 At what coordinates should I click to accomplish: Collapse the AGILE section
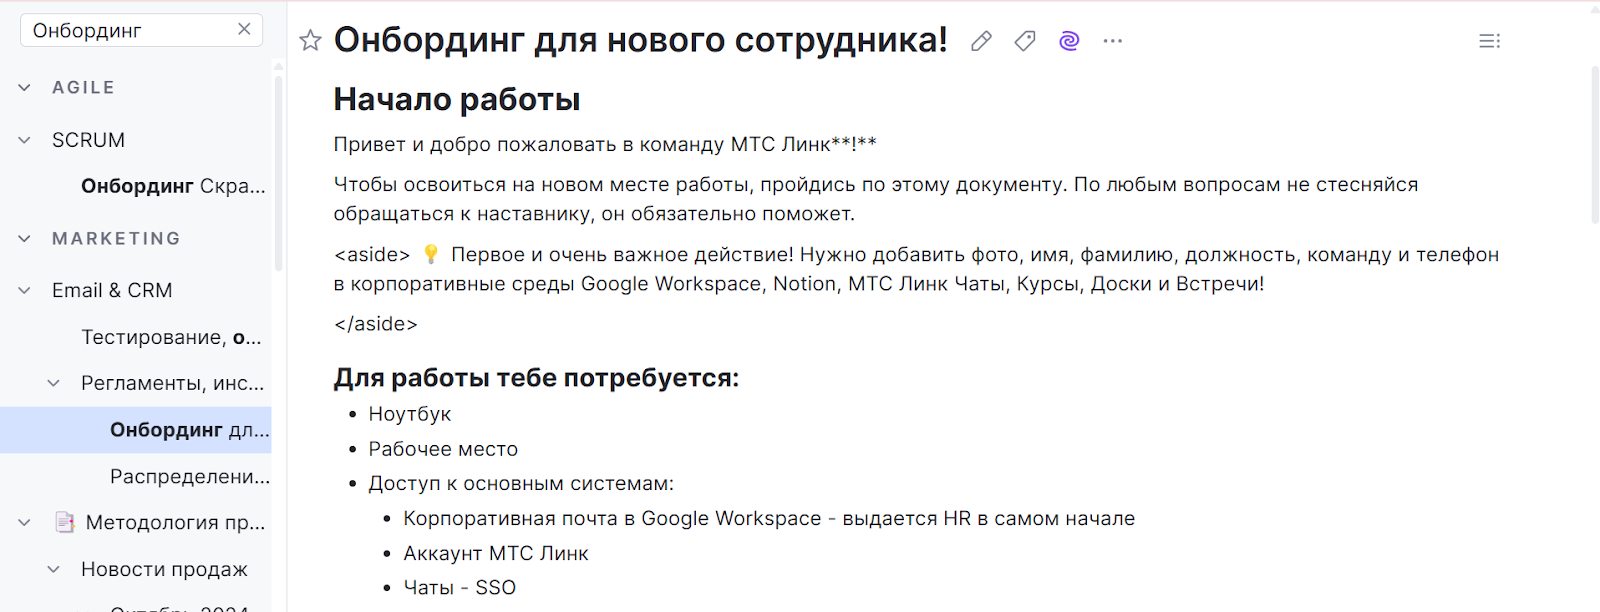25,88
